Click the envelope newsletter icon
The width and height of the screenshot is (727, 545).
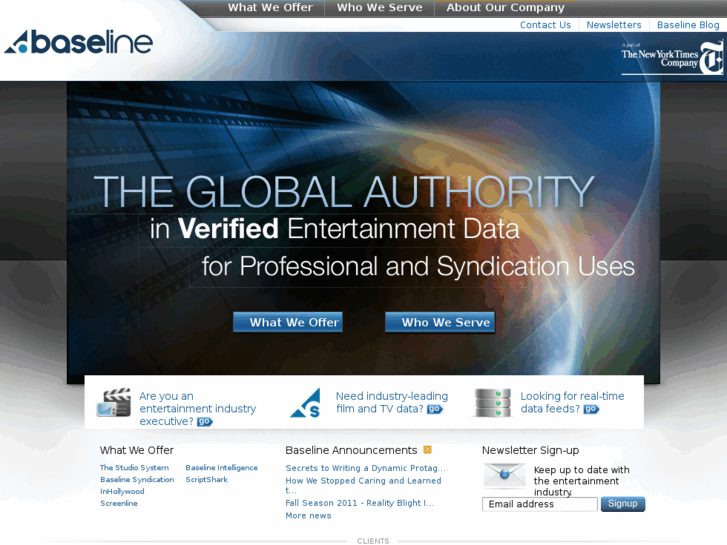(504, 475)
